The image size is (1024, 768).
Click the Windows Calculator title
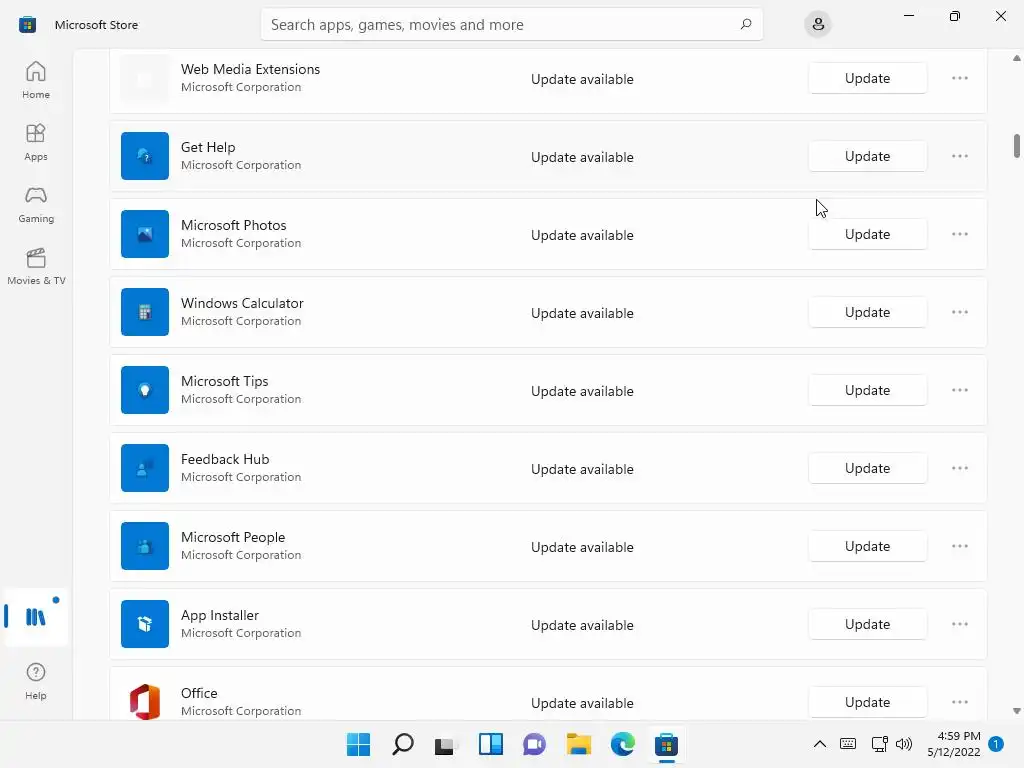tap(242, 303)
